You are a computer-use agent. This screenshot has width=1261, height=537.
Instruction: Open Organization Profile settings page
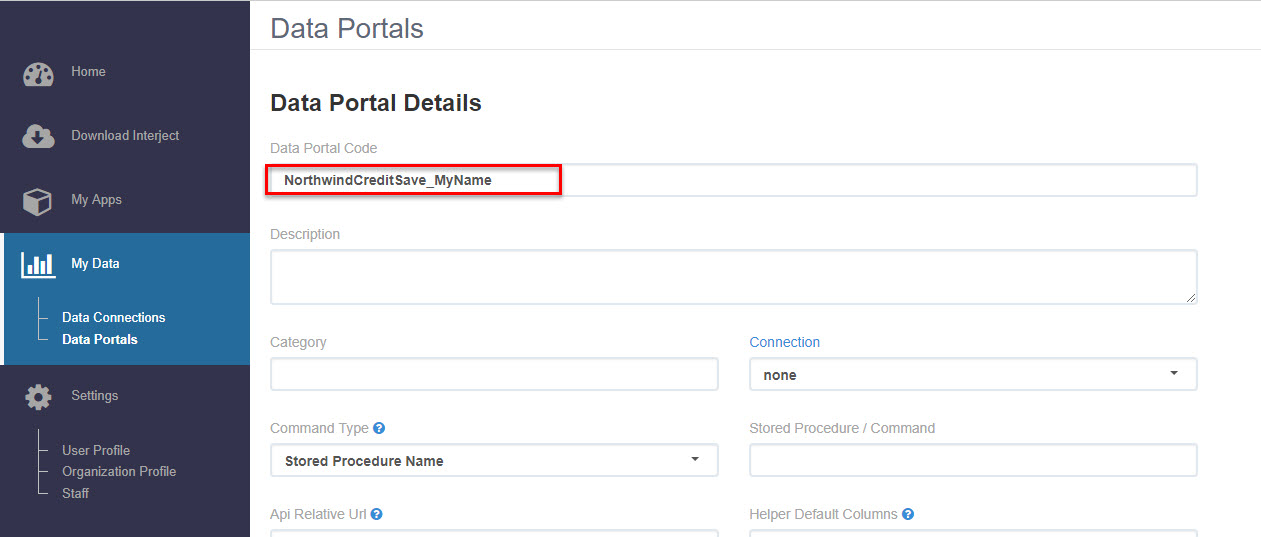point(119,471)
